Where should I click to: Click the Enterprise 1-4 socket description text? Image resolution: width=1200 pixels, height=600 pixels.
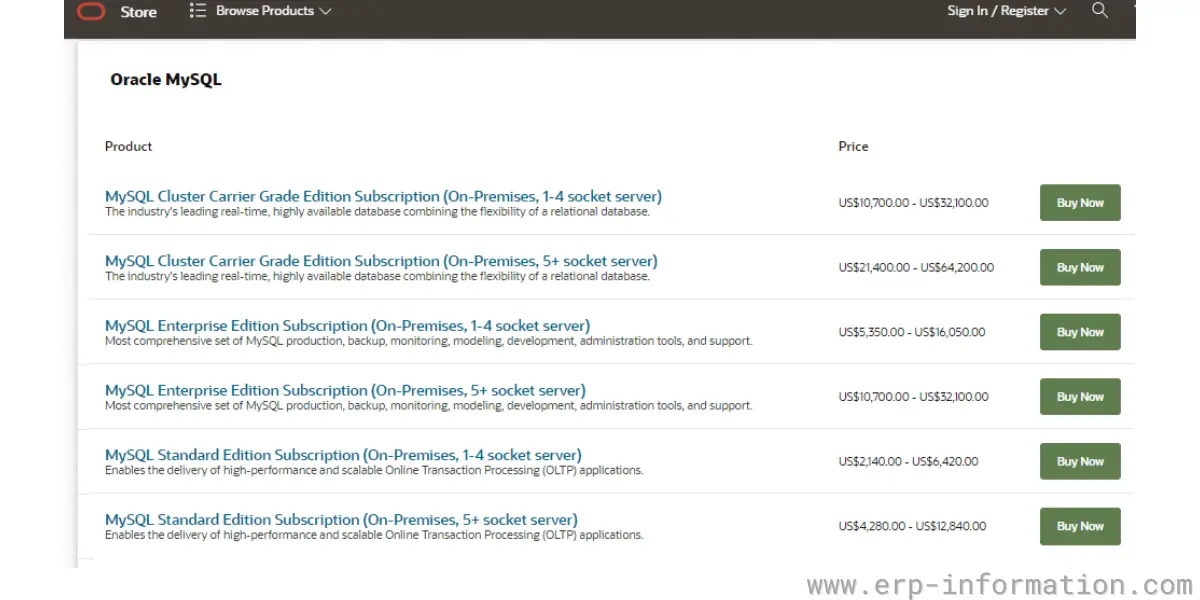(x=428, y=341)
